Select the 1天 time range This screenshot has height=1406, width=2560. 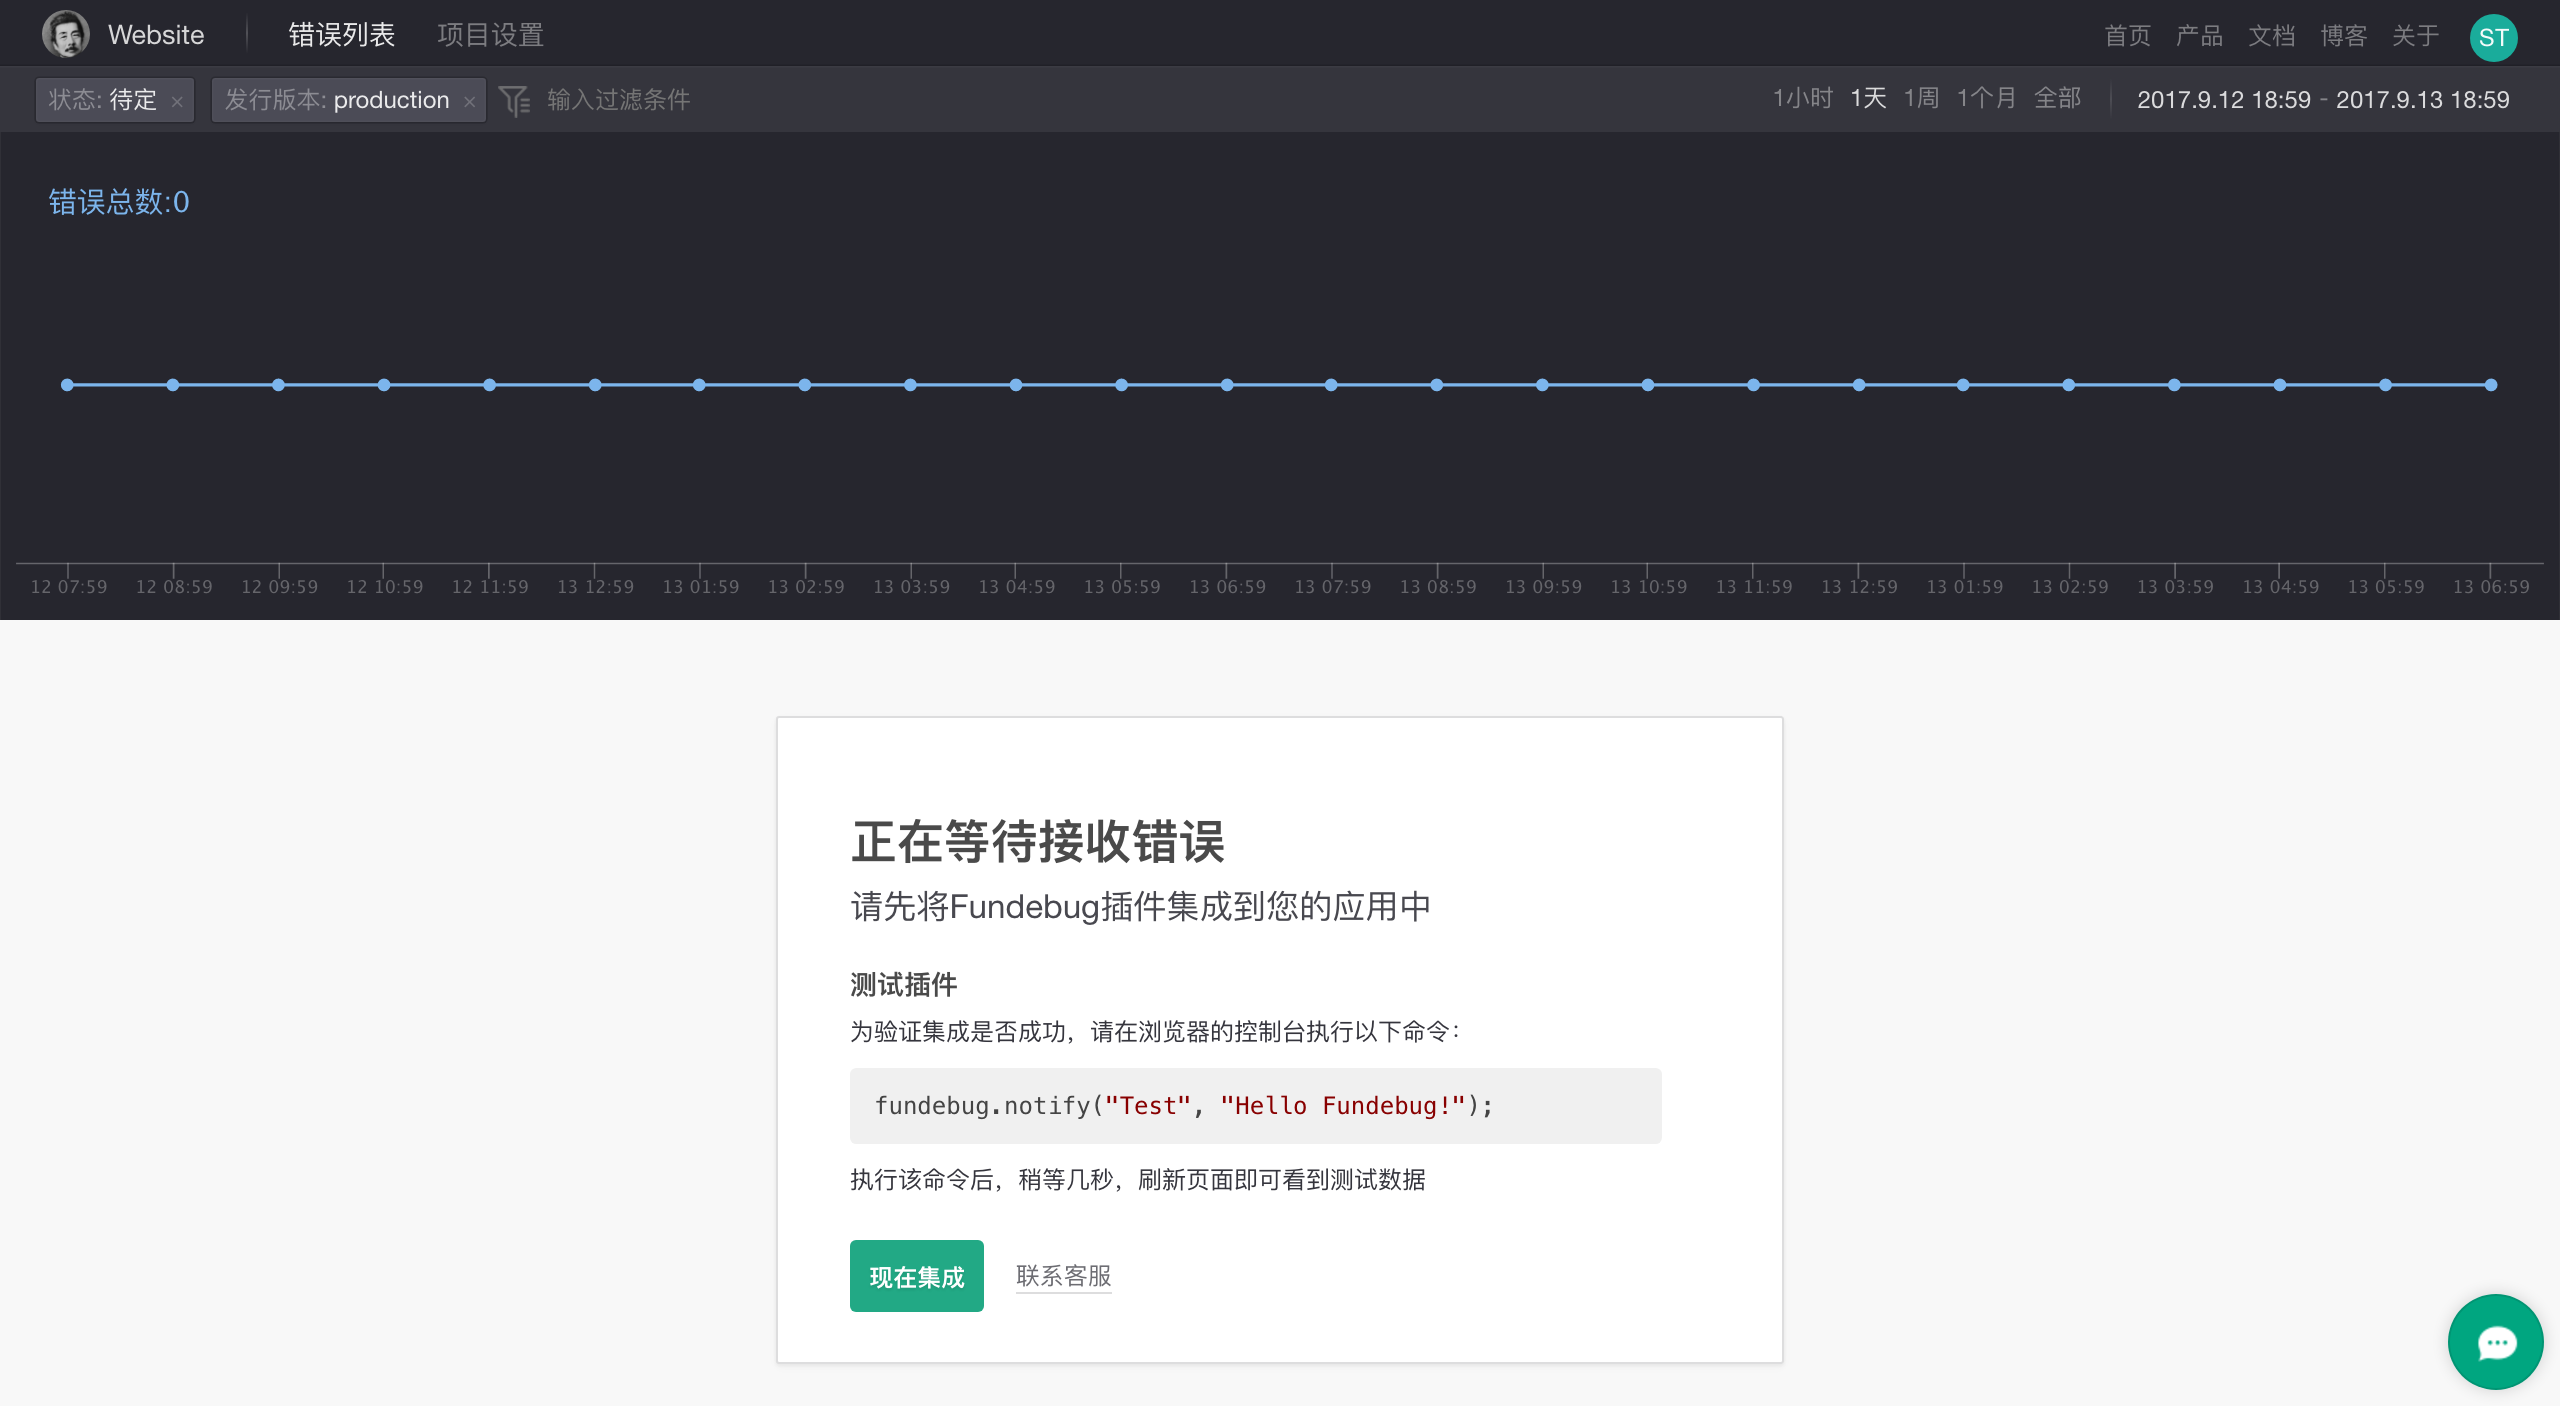click(x=1868, y=98)
